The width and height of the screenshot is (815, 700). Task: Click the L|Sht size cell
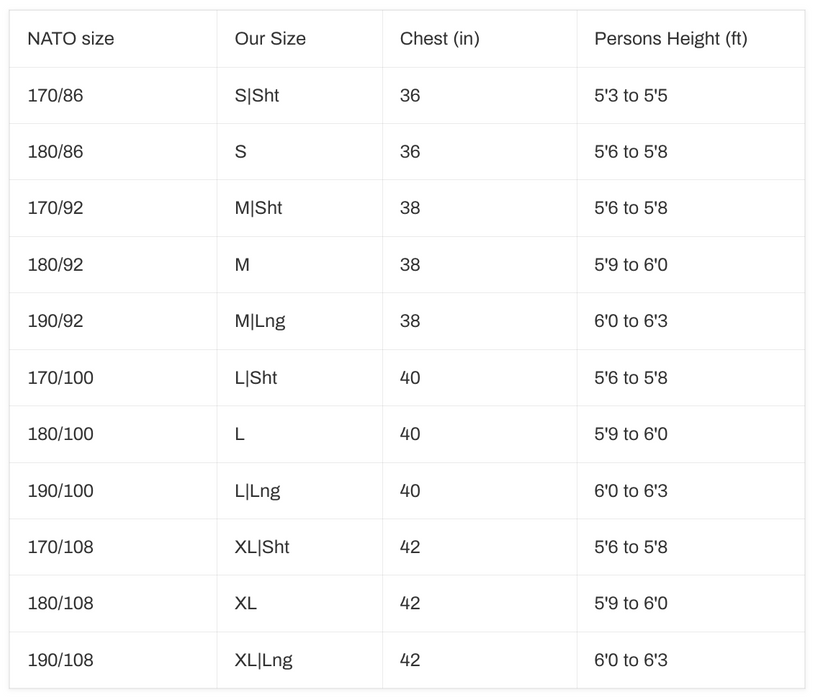pyautogui.click(x=256, y=378)
